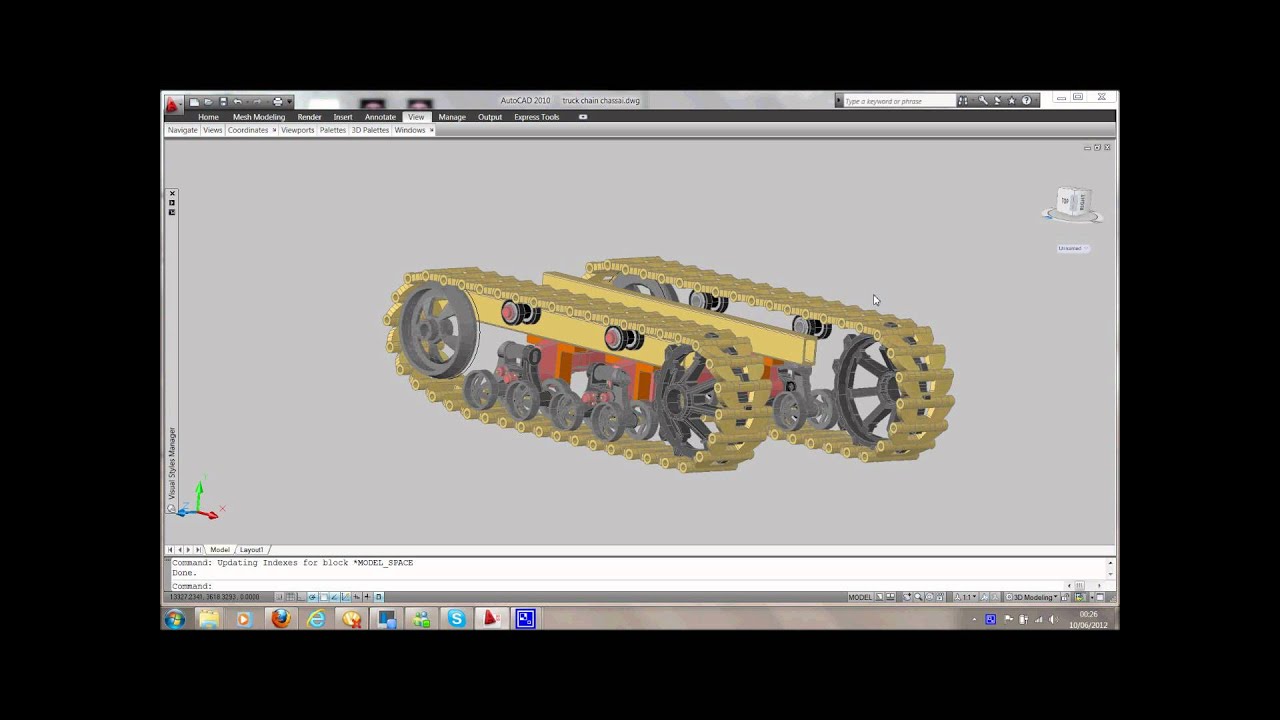1280x720 pixels.
Task: Click the system tray volume speaker icon
Action: 1054,620
